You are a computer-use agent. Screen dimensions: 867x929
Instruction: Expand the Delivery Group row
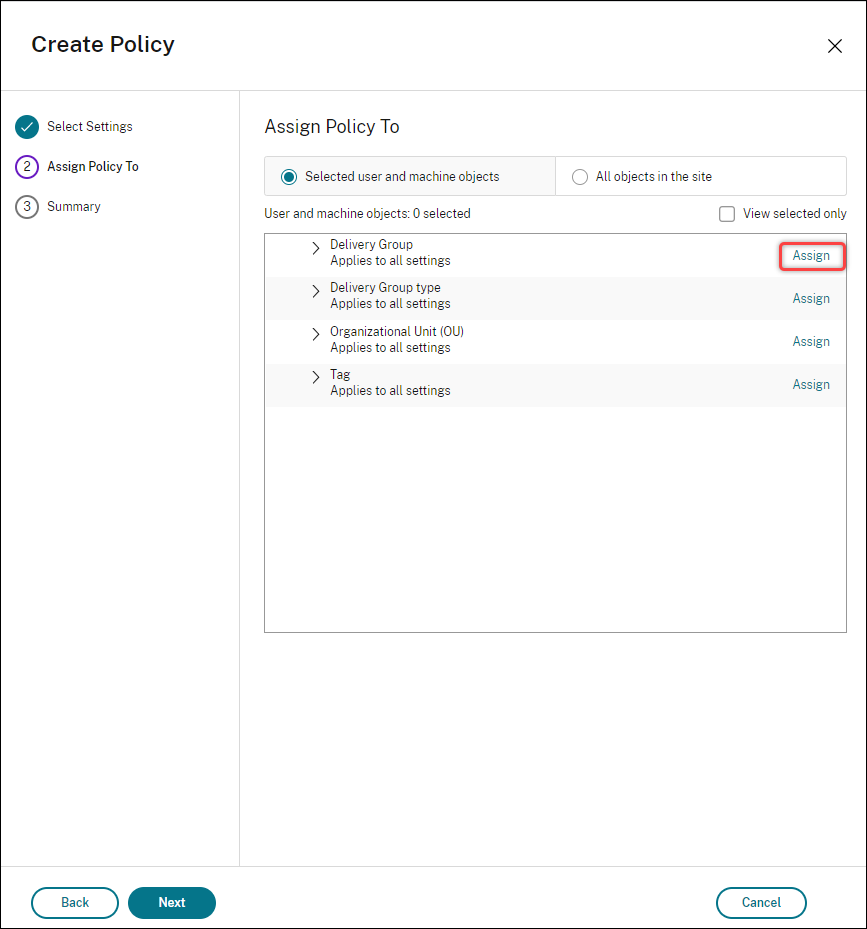pyautogui.click(x=316, y=248)
